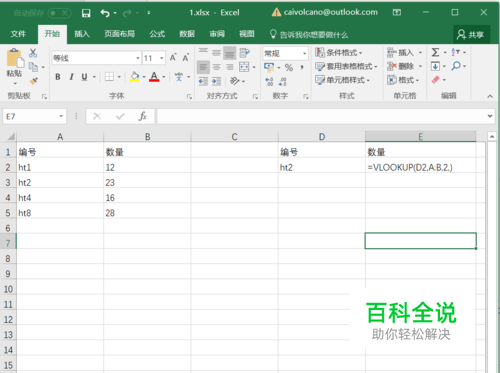Screen dimensions: 500x373
Task: Open the font name dropdown
Action: pyautogui.click(x=138, y=58)
